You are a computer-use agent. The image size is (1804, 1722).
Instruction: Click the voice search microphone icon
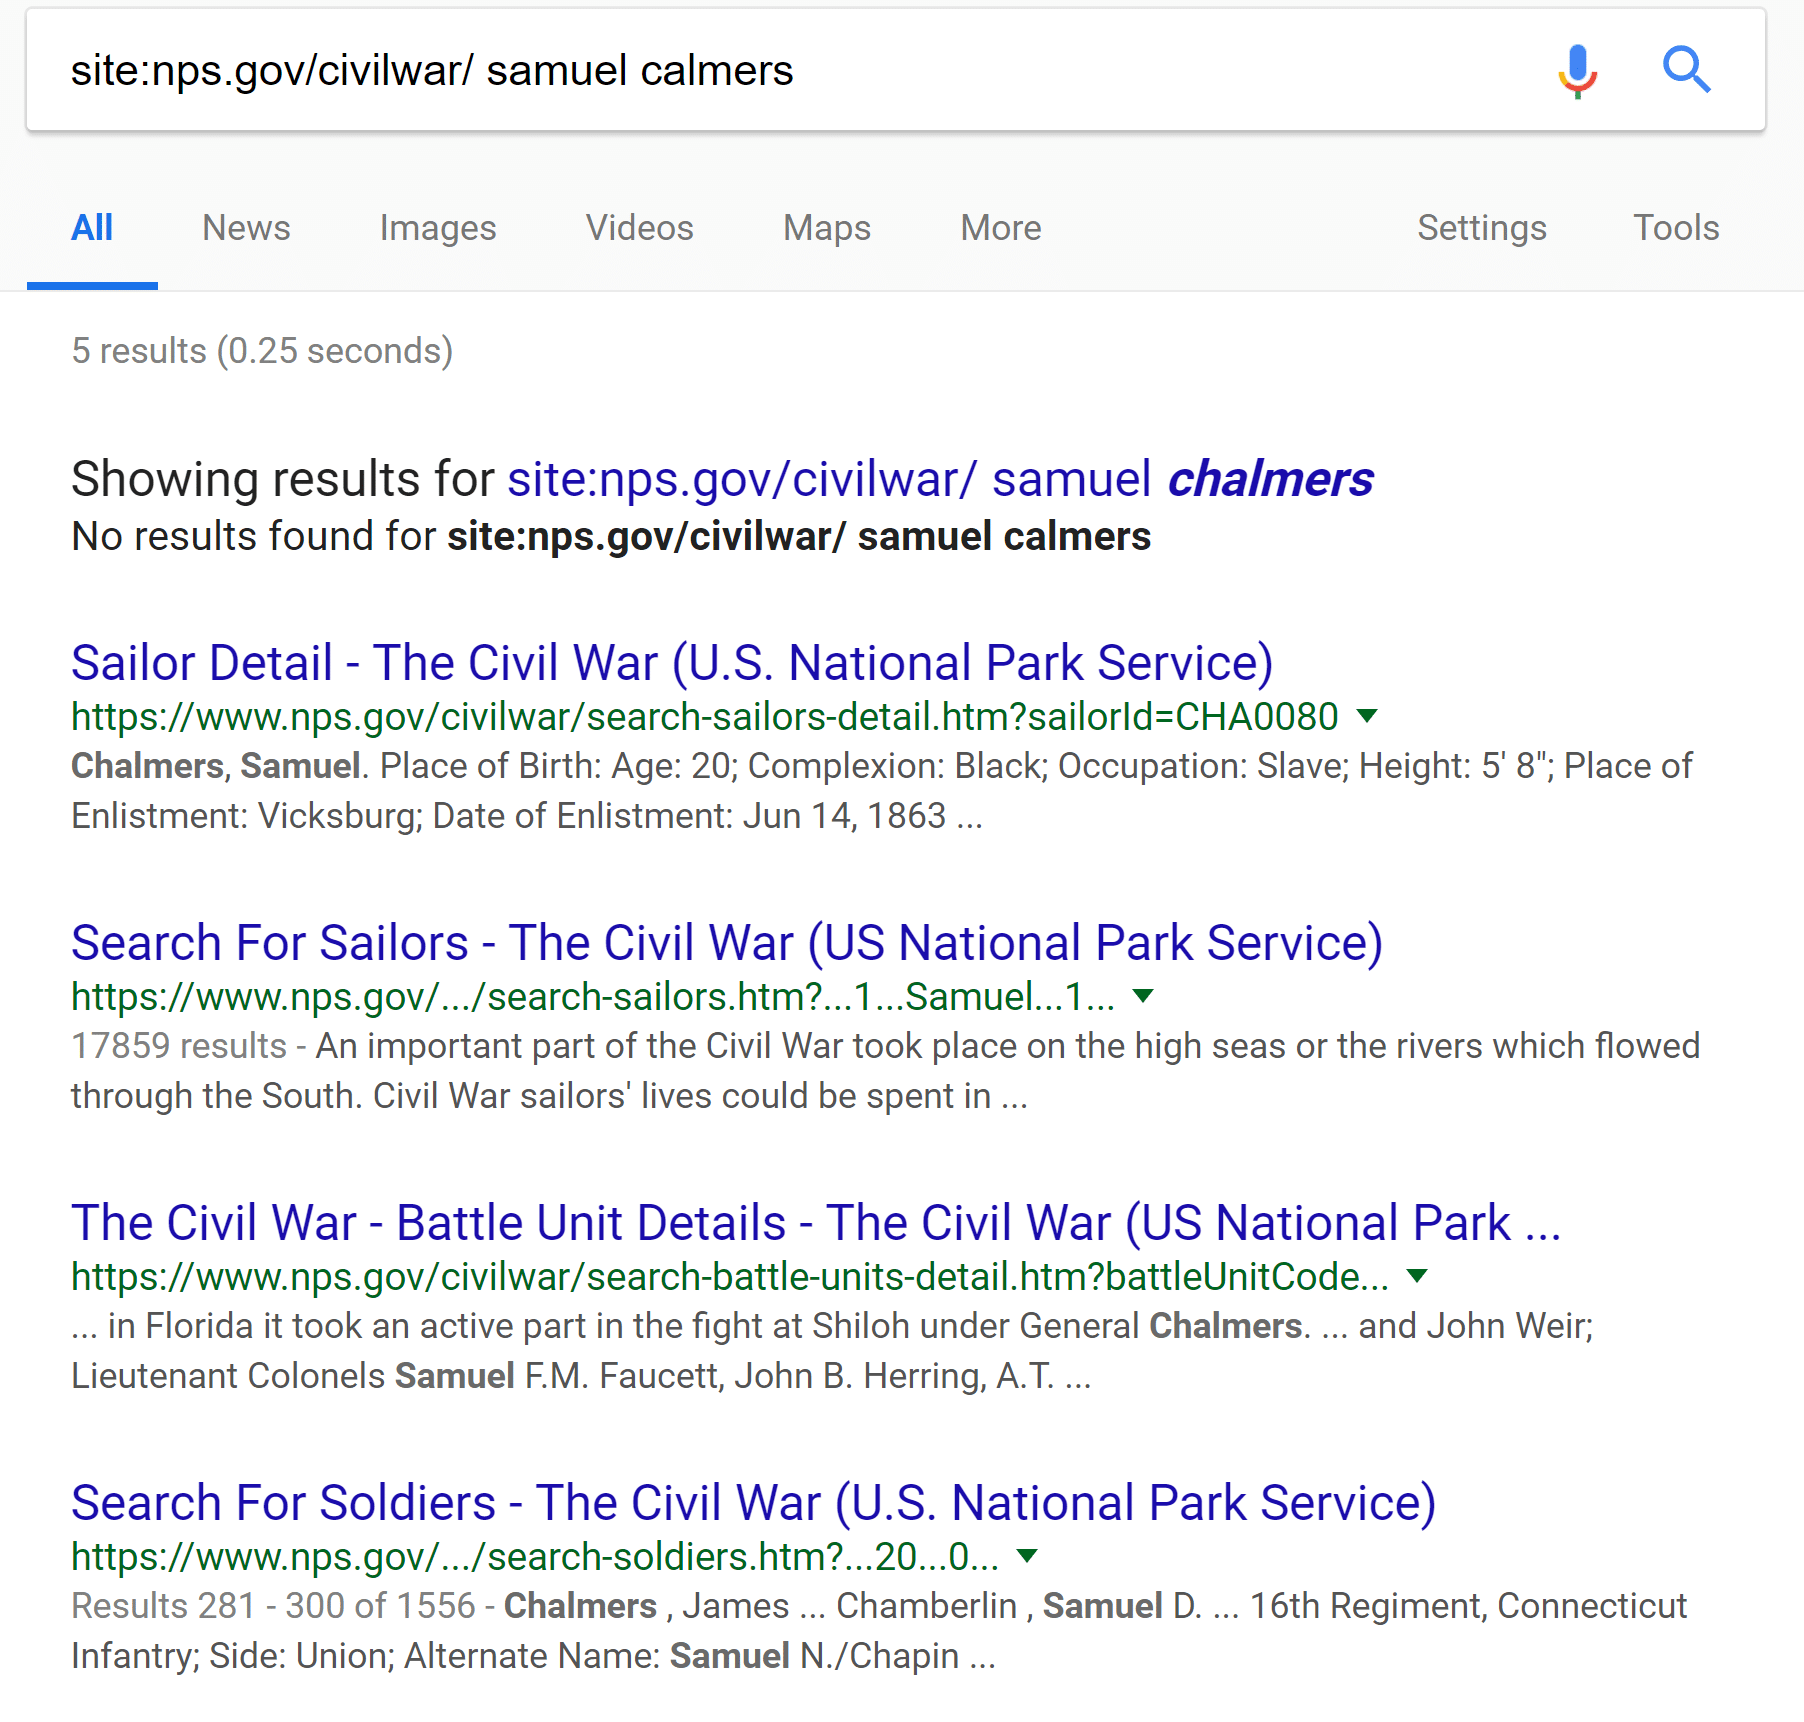click(x=1577, y=71)
